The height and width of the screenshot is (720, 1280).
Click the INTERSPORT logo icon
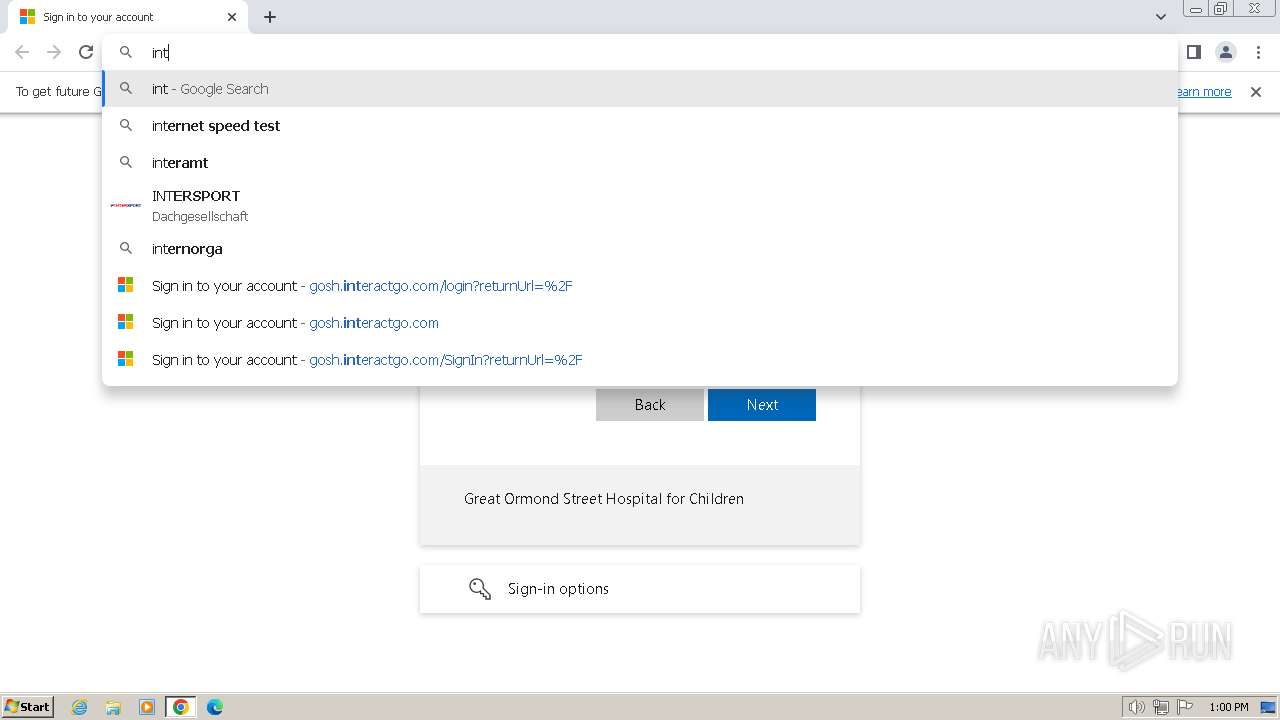pyautogui.click(x=126, y=205)
